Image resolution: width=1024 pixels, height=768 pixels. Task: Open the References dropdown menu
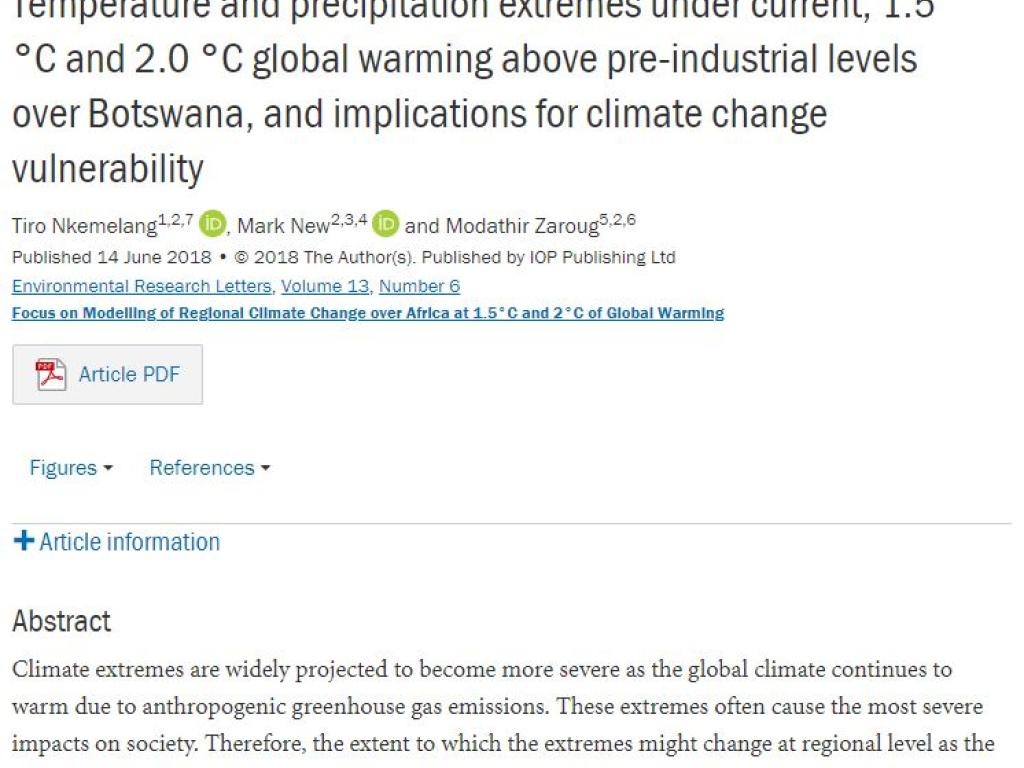tap(210, 468)
